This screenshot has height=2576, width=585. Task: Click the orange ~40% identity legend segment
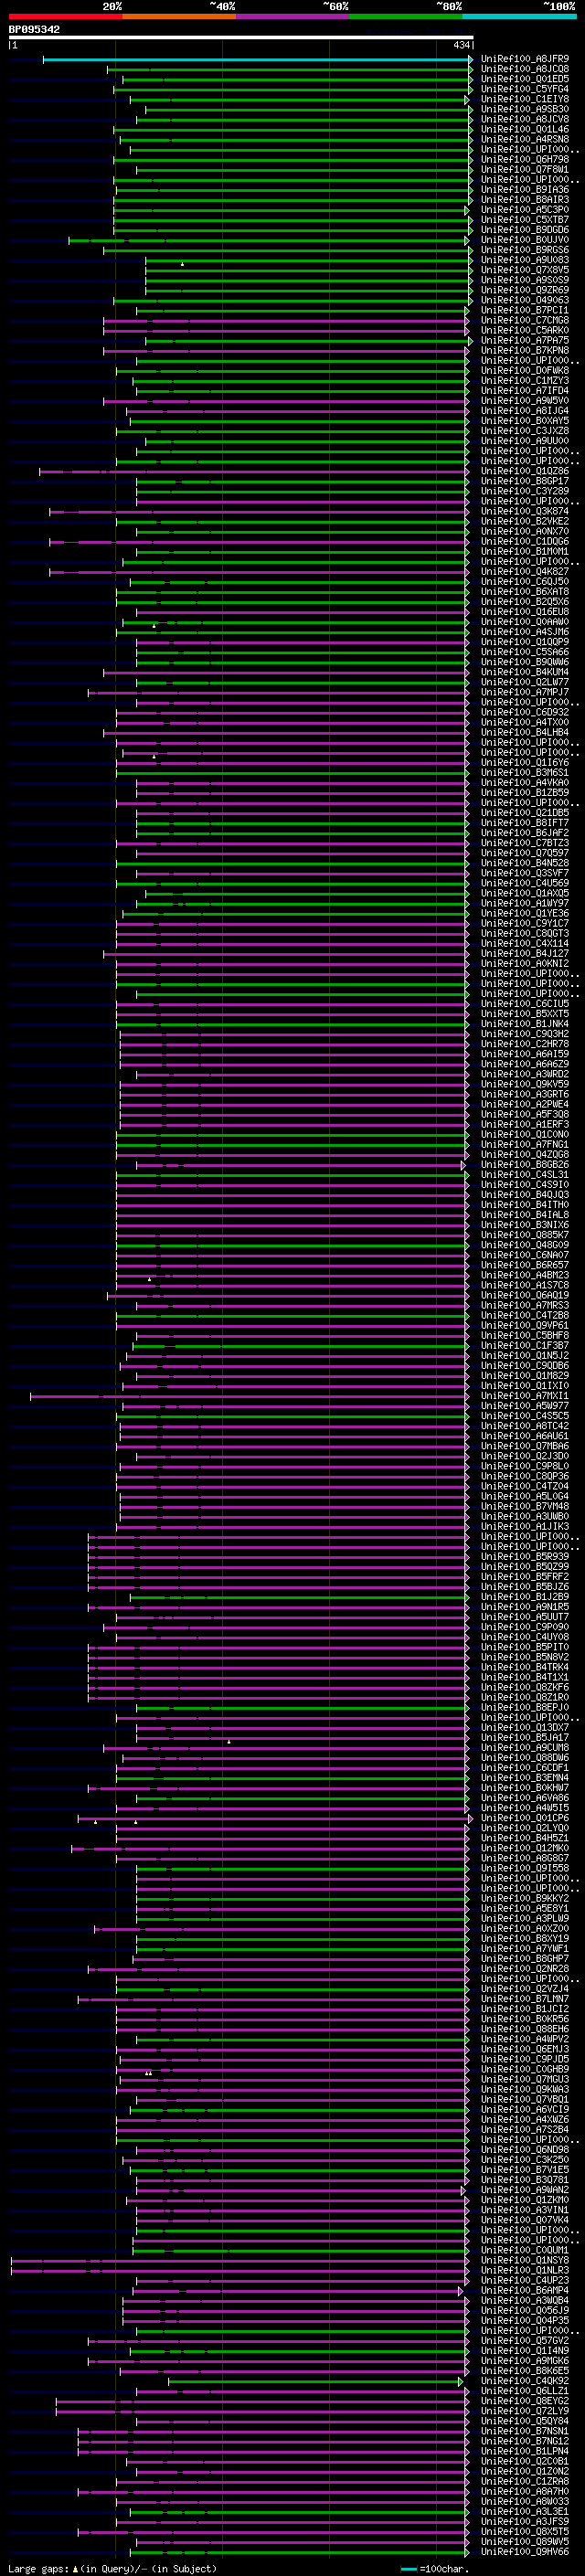(x=179, y=16)
